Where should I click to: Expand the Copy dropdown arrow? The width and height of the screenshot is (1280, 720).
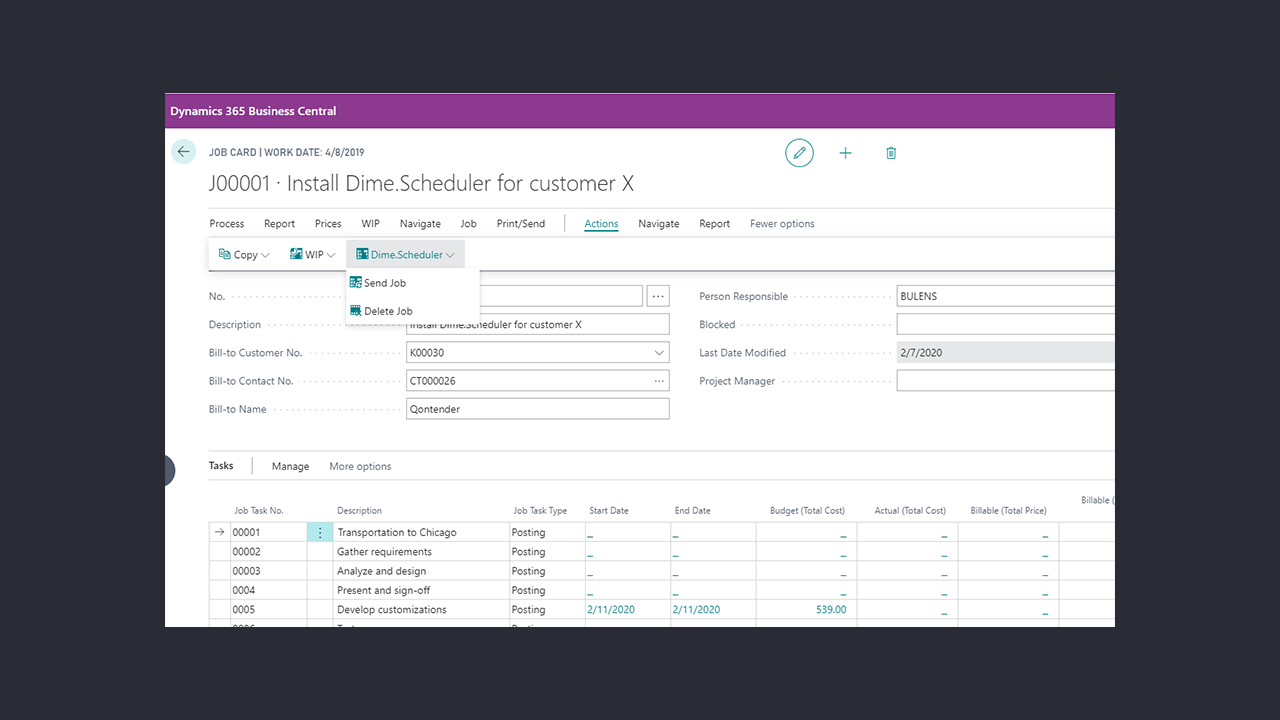pos(266,255)
